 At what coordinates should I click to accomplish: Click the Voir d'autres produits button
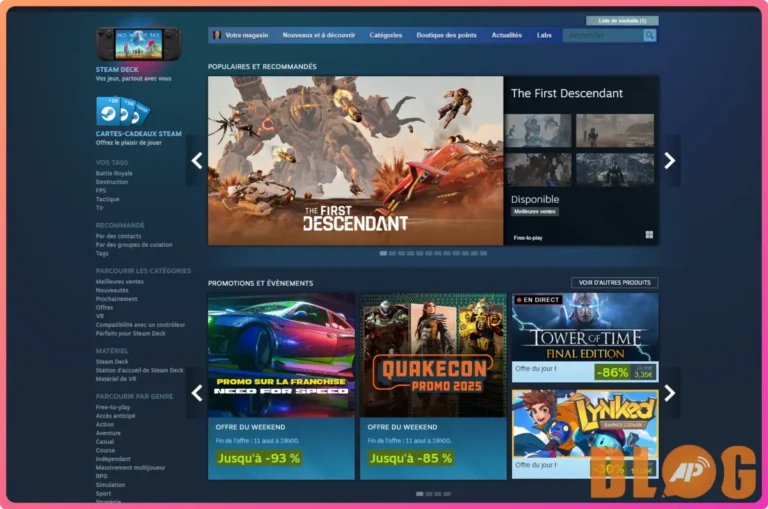point(615,283)
